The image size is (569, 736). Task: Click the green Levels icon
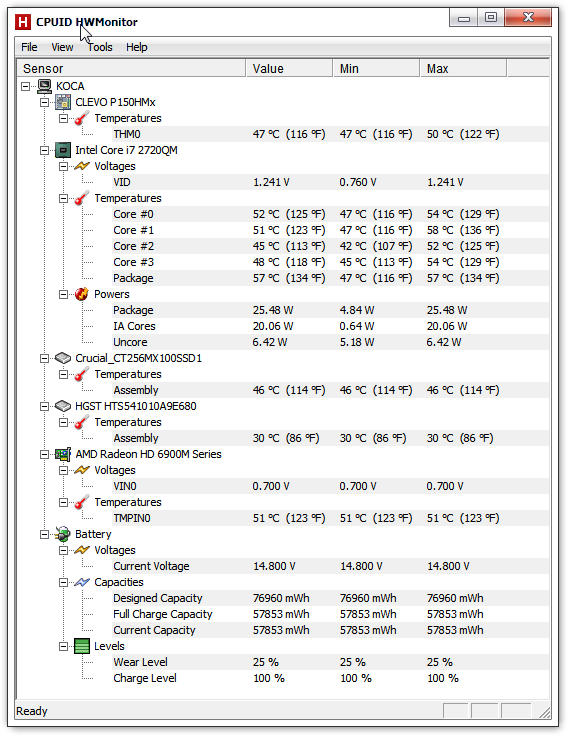pyautogui.click(x=82, y=646)
